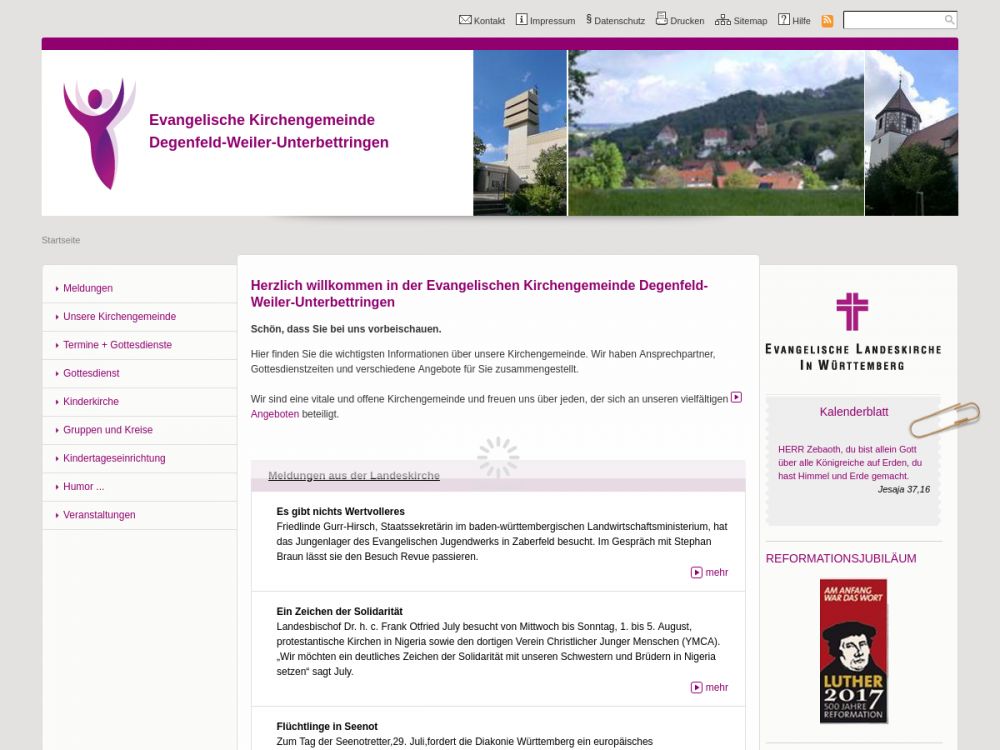This screenshot has height=750, width=1000.
Task: Click the search magnifier icon
Action: (949, 20)
